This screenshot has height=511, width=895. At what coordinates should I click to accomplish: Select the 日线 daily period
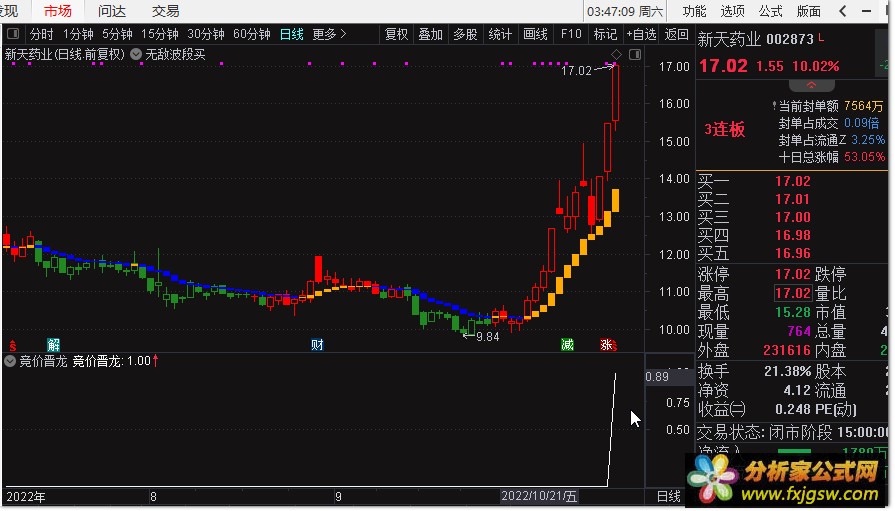click(292, 34)
